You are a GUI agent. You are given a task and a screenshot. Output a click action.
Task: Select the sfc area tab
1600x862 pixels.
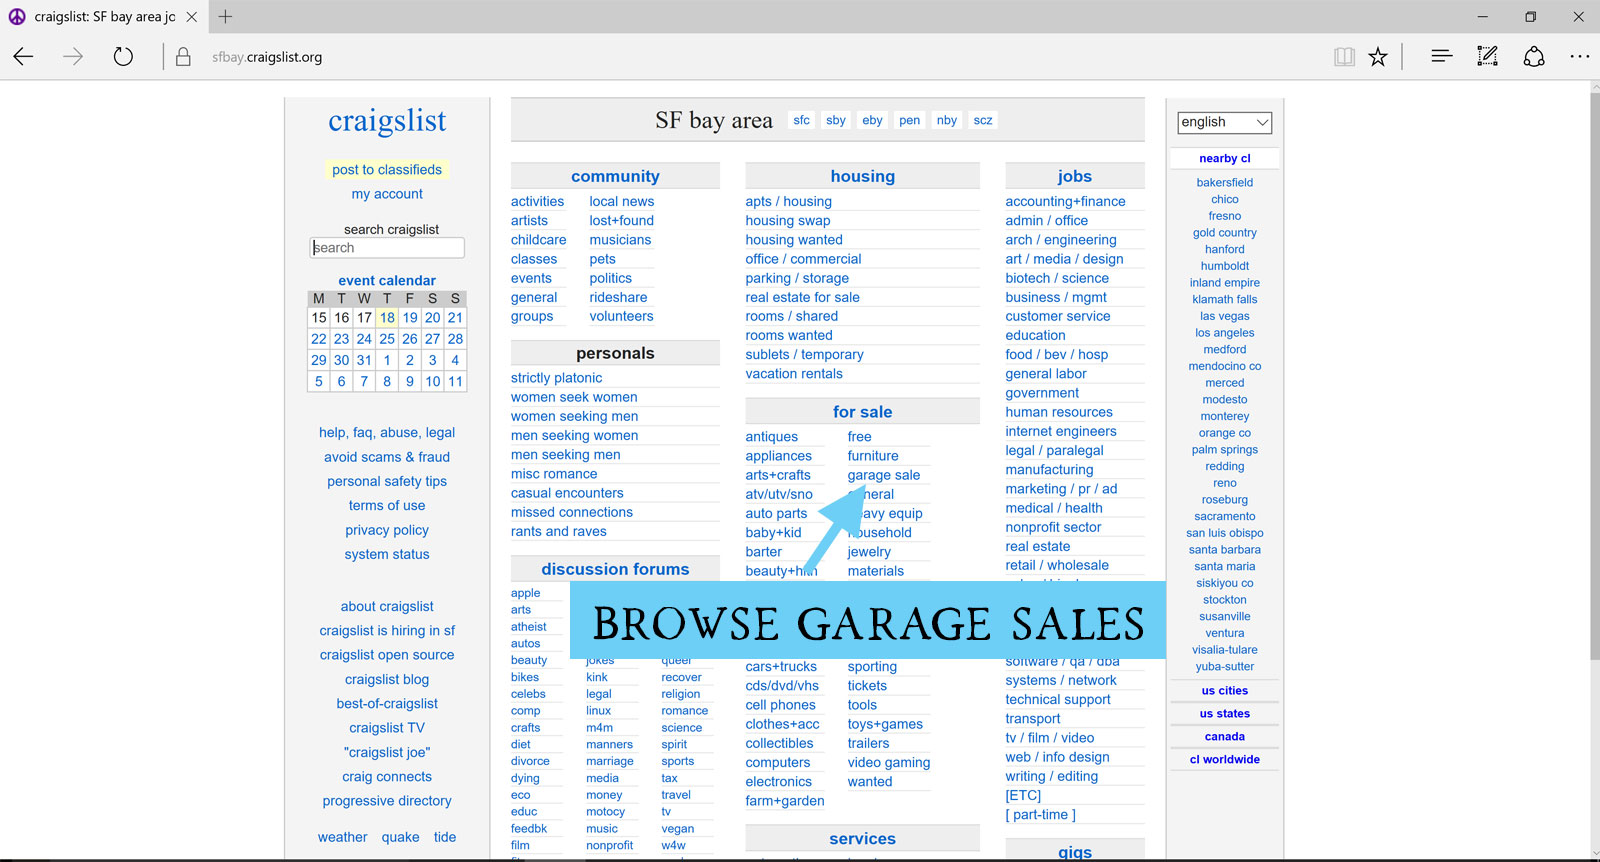tap(802, 120)
